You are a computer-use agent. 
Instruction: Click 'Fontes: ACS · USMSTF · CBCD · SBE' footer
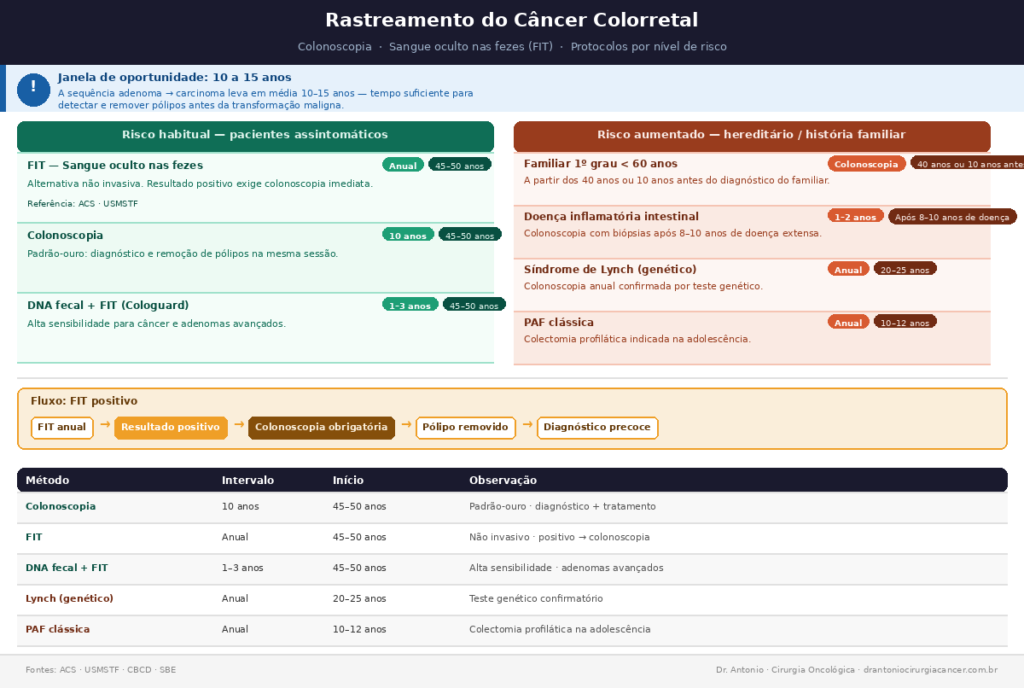(101, 670)
